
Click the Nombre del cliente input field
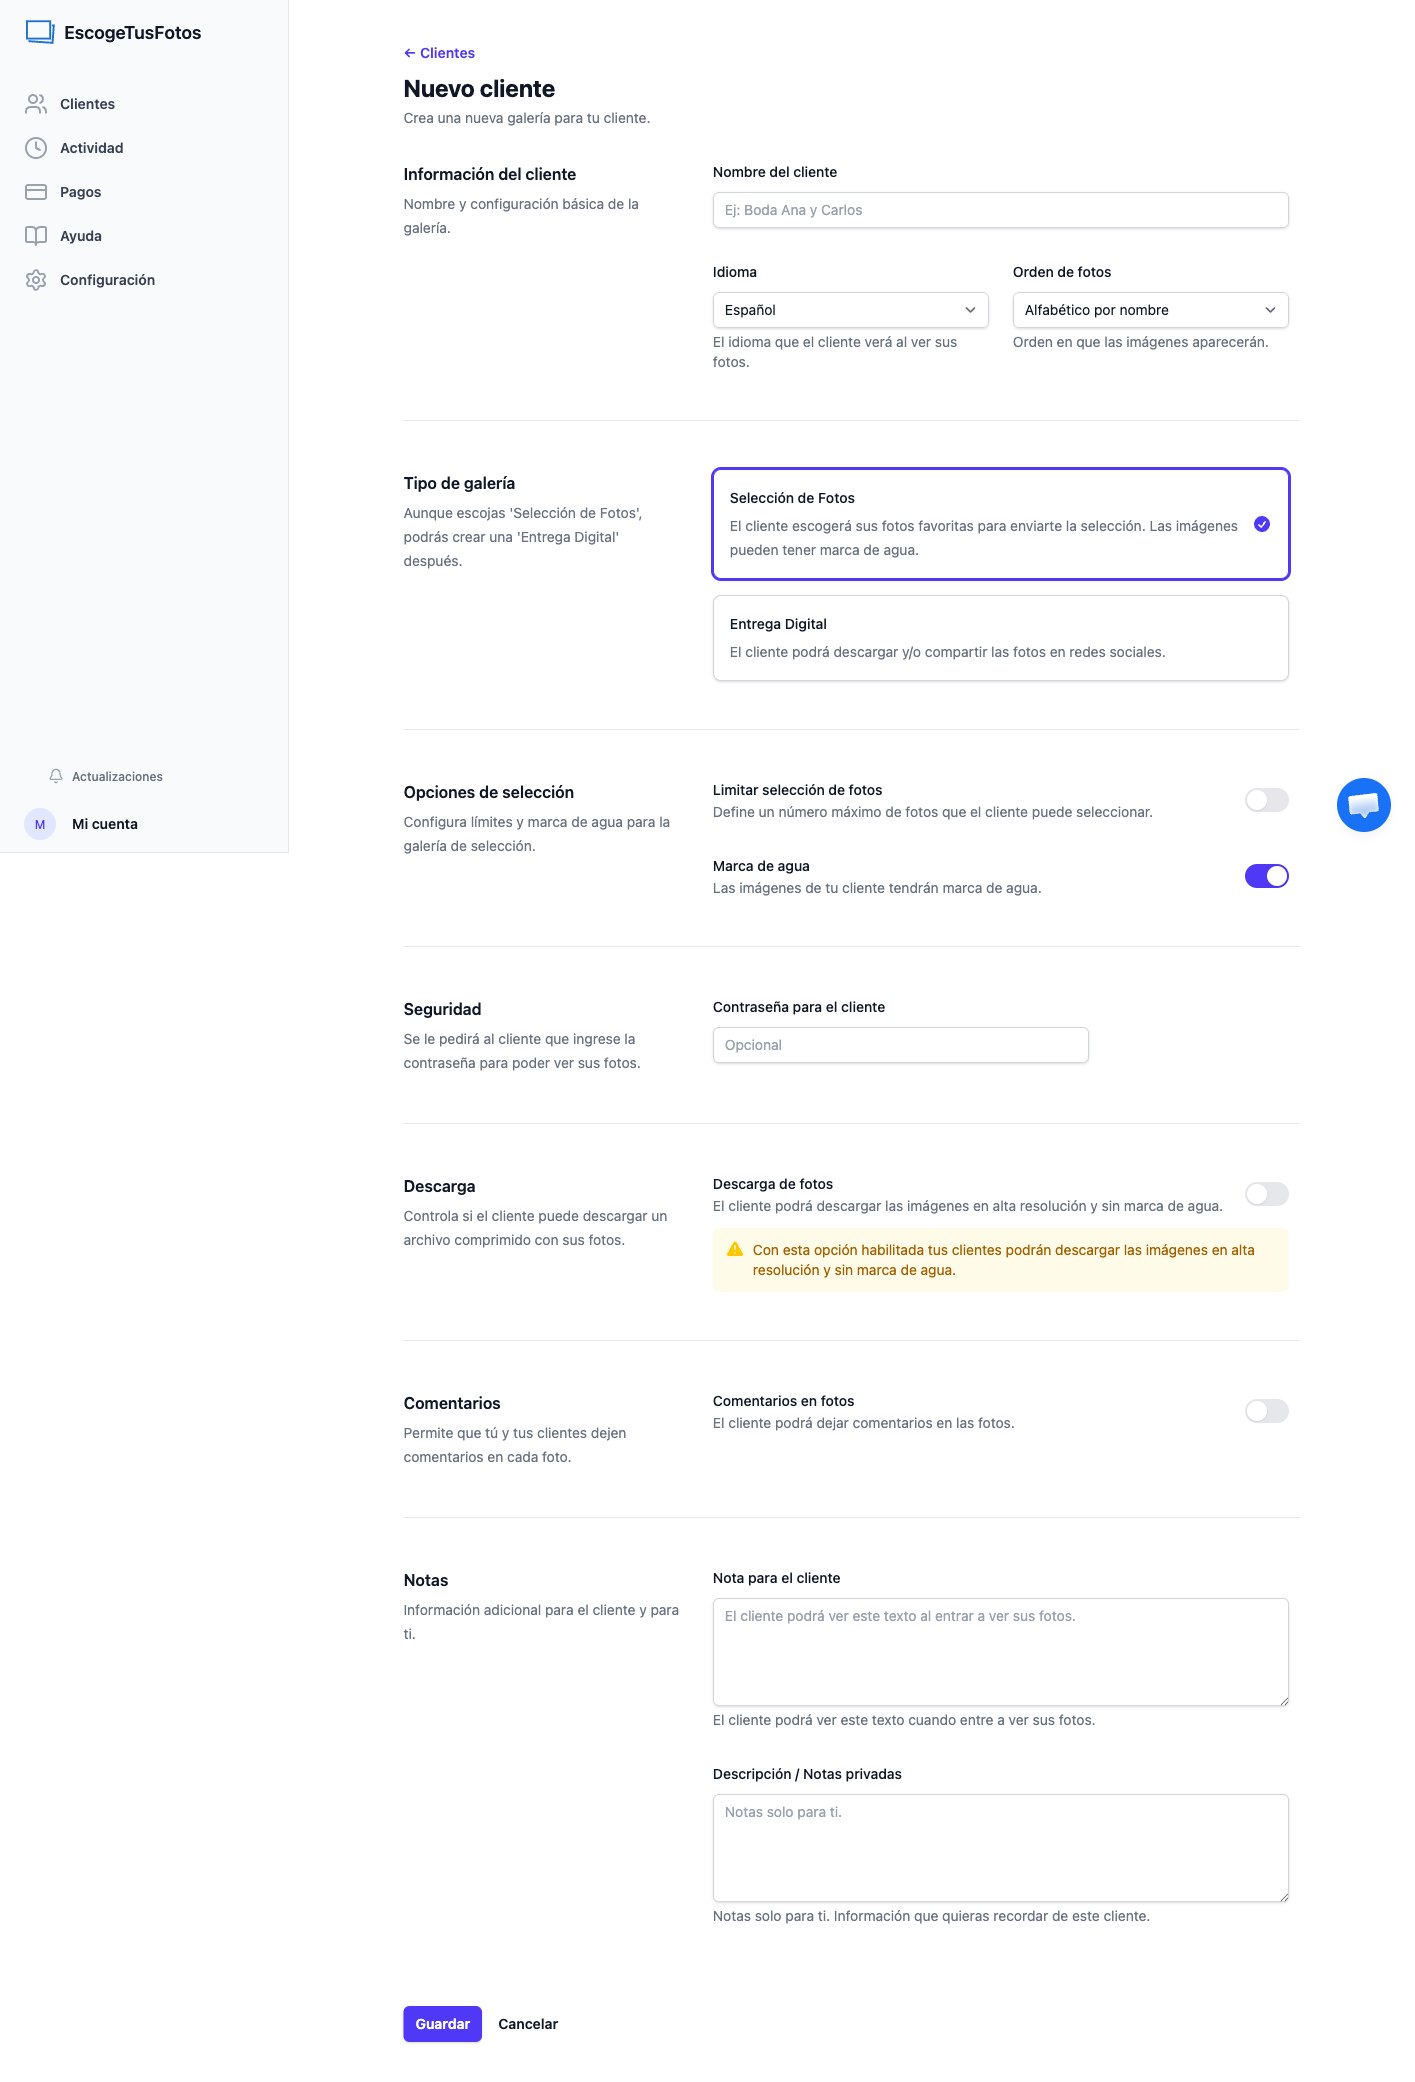(1000, 210)
